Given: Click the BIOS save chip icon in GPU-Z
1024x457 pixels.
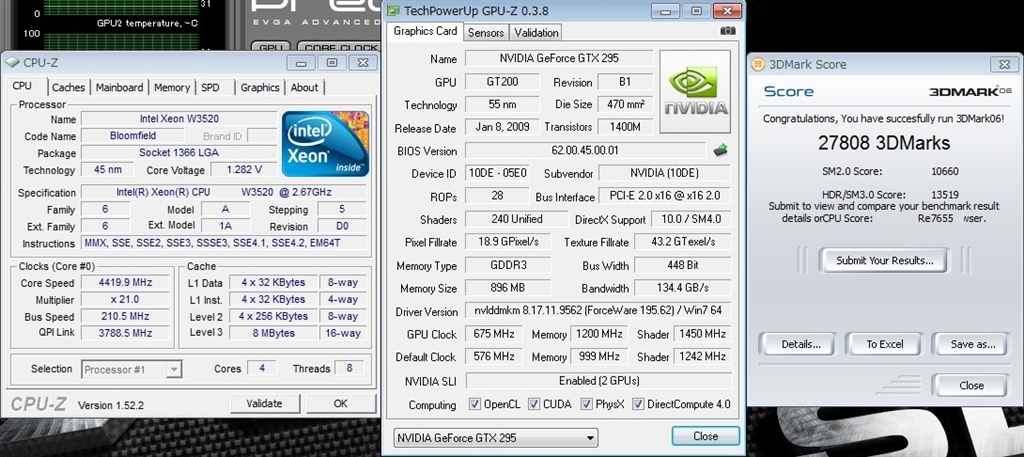Looking at the screenshot, I should 721,150.
